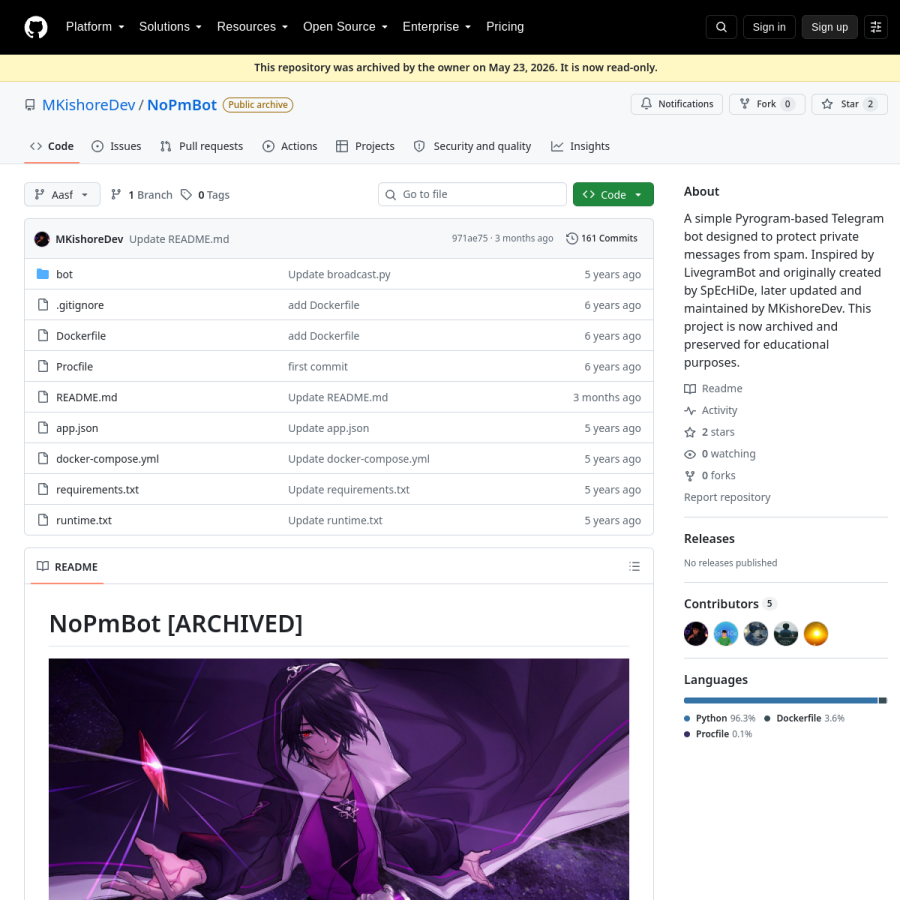The width and height of the screenshot is (900, 900).
Task: Open the requirements.txt file
Action: tap(98, 490)
